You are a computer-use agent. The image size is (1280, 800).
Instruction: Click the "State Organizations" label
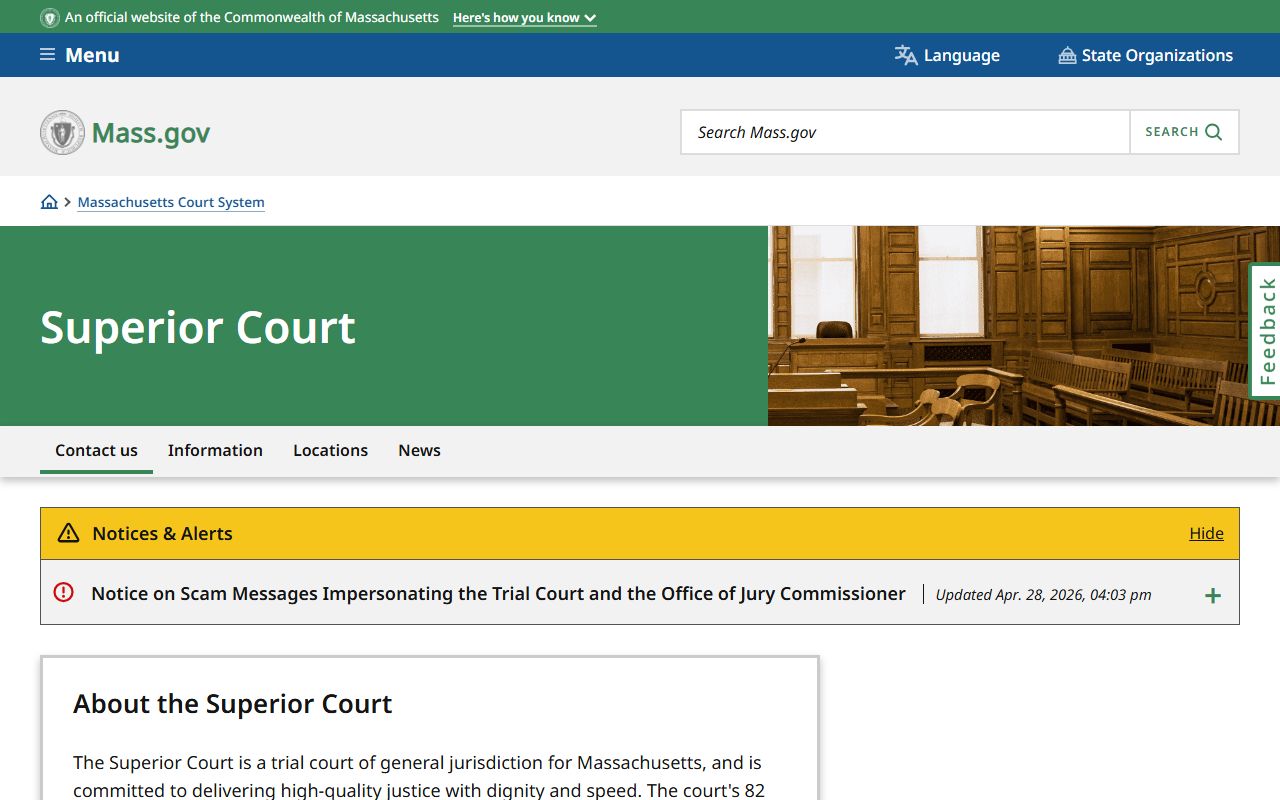pos(1157,55)
